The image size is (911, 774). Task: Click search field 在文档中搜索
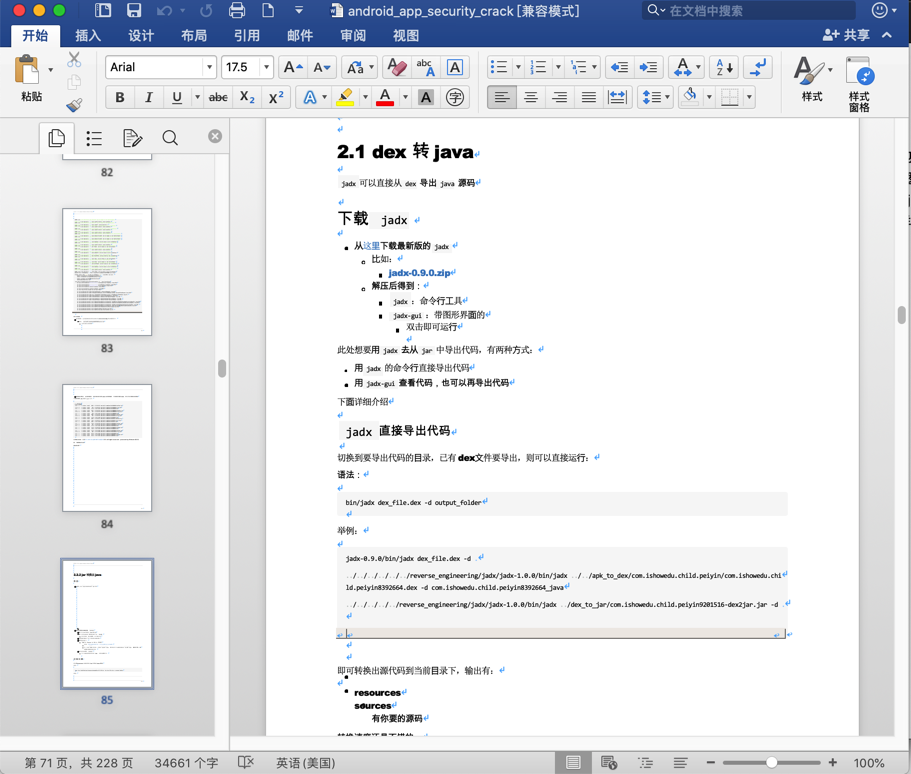click(748, 10)
